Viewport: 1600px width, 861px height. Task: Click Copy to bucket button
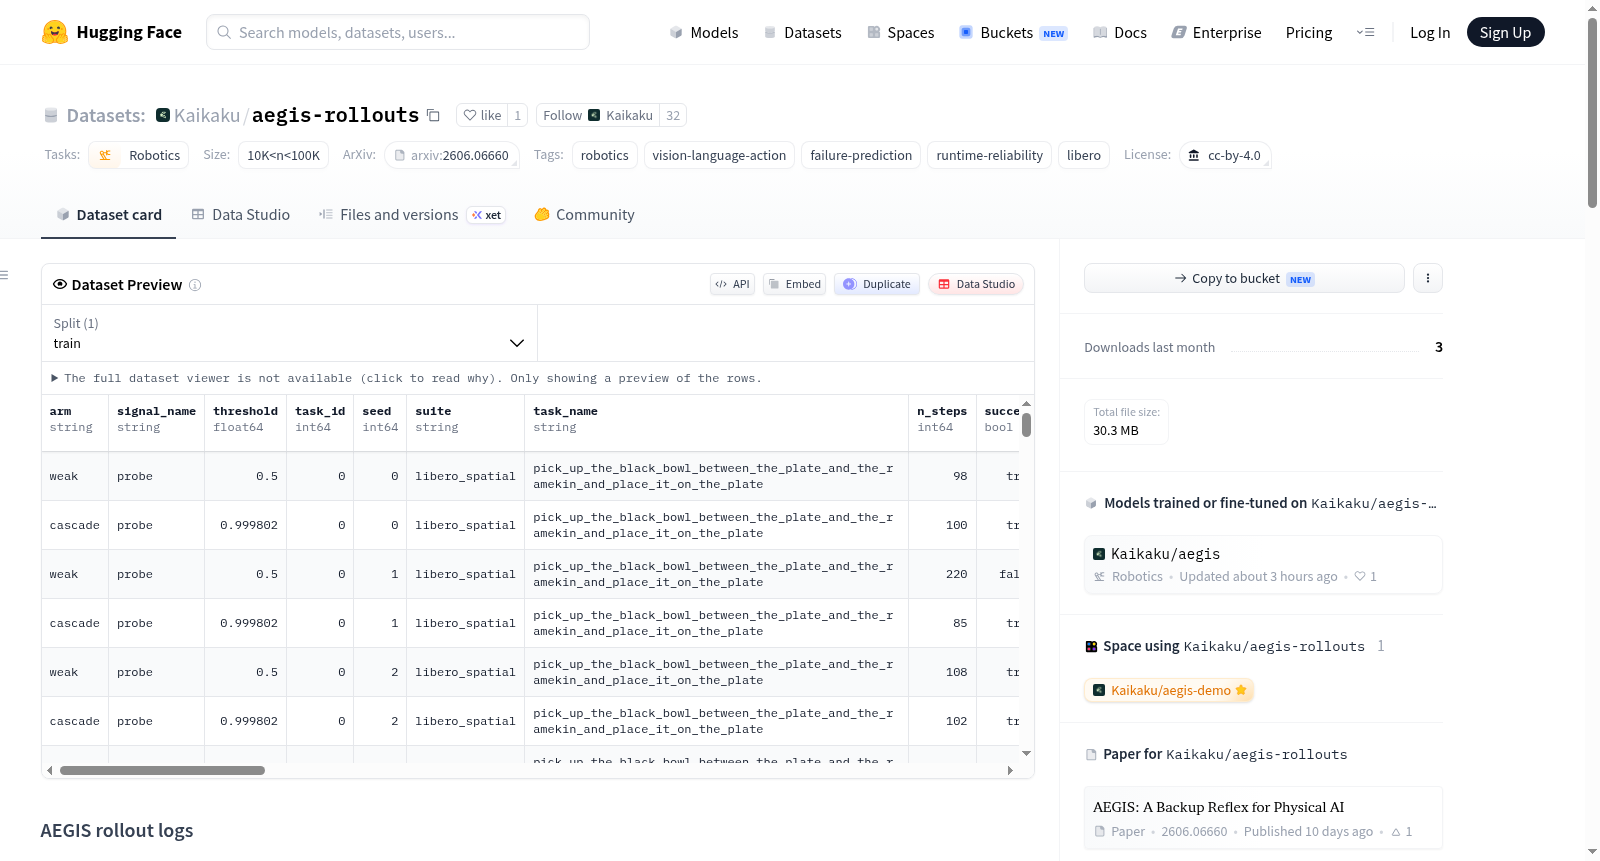pos(1244,278)
